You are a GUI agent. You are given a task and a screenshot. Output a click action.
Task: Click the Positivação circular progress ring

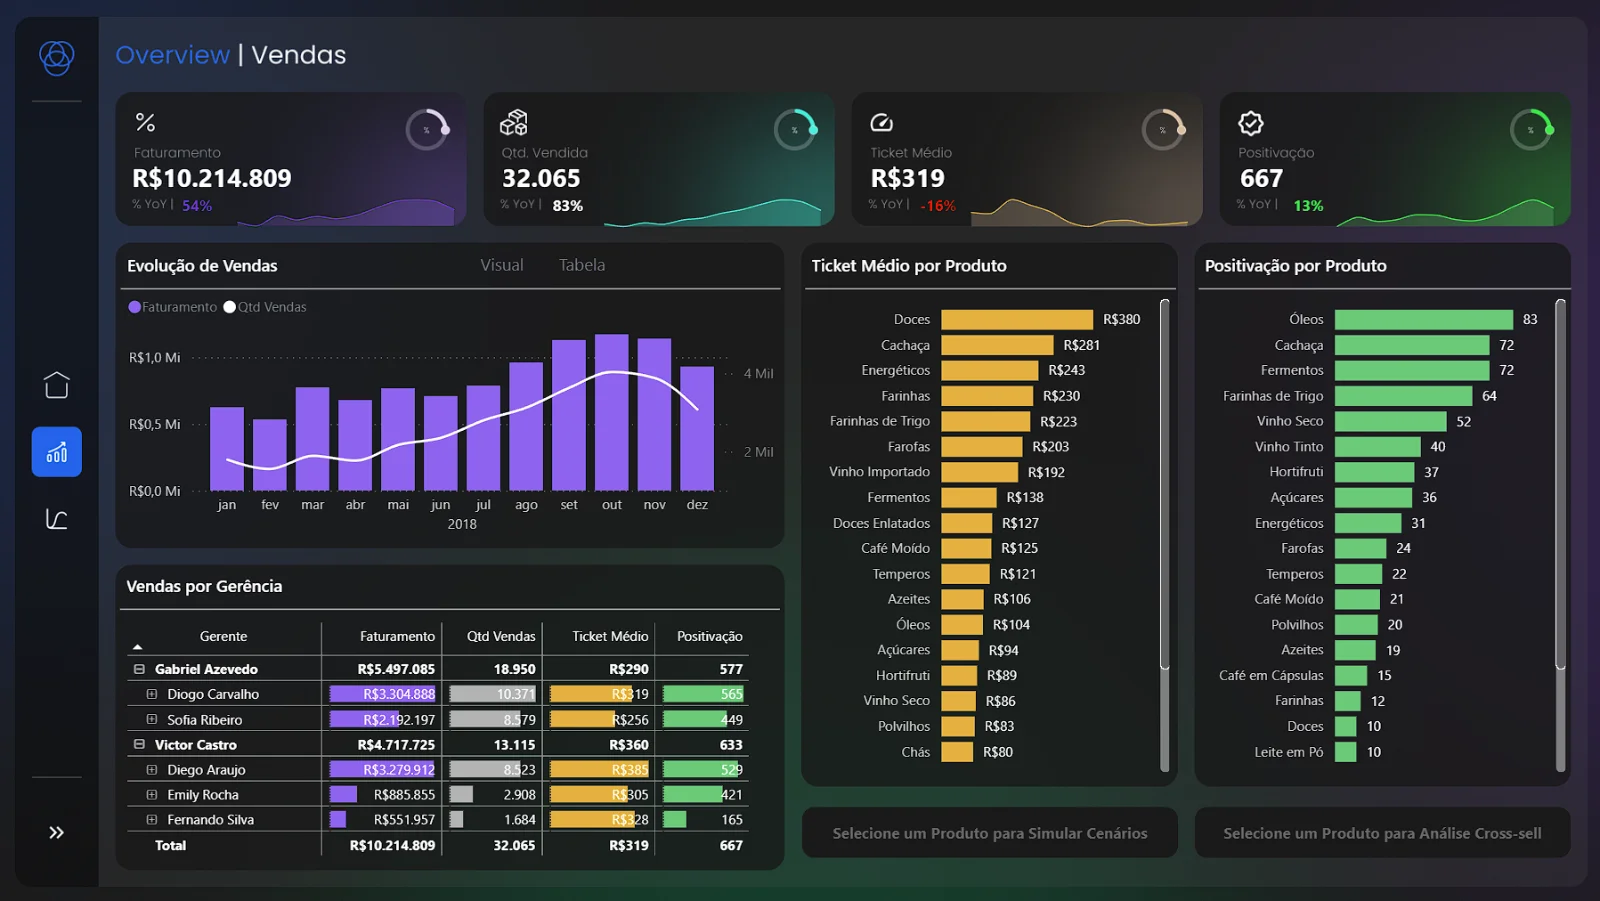click(1531, 130)
